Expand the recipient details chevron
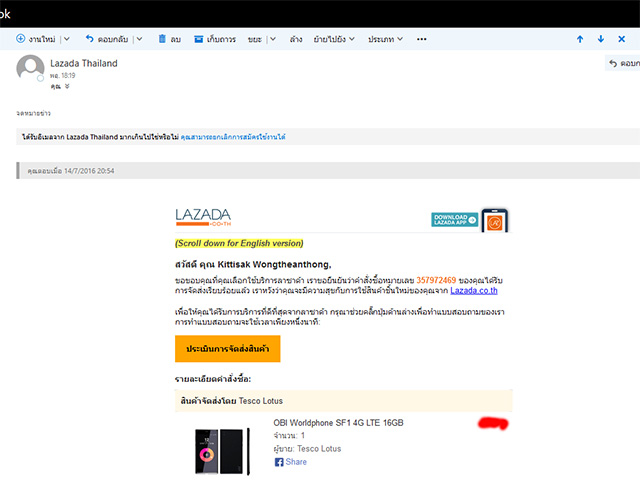Screen dimensions: 640x481 click(67, 86)
